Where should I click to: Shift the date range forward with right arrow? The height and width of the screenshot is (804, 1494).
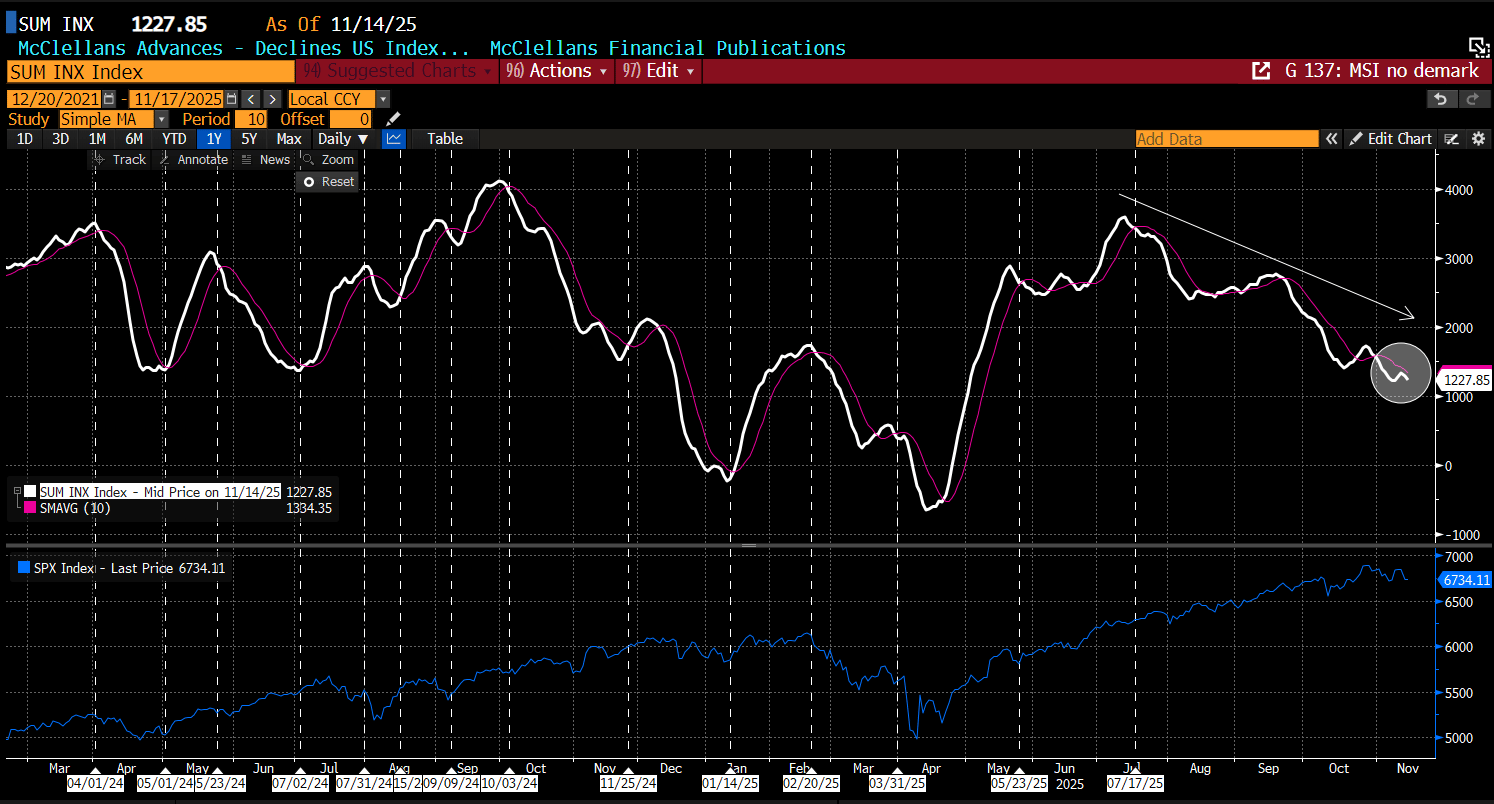(271, 99)
